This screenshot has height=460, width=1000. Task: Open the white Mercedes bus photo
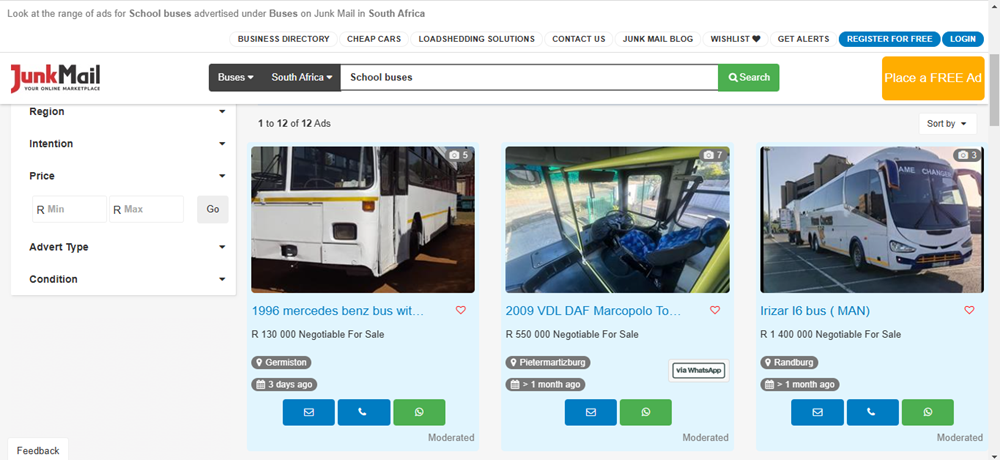[x=363, y=219]
